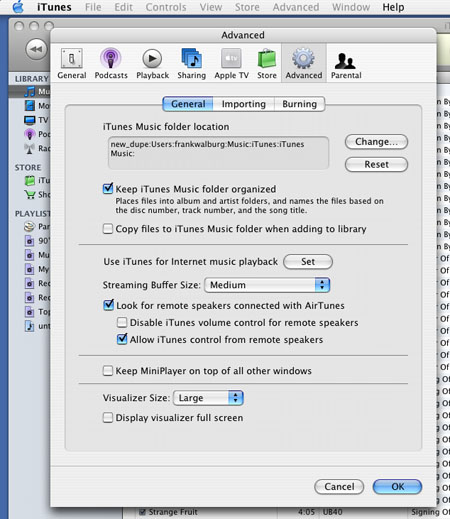The width and height of the screenshot is (450, 519).
Task: Open the Visualizer Size dropdown
Action: click(208, 398)
